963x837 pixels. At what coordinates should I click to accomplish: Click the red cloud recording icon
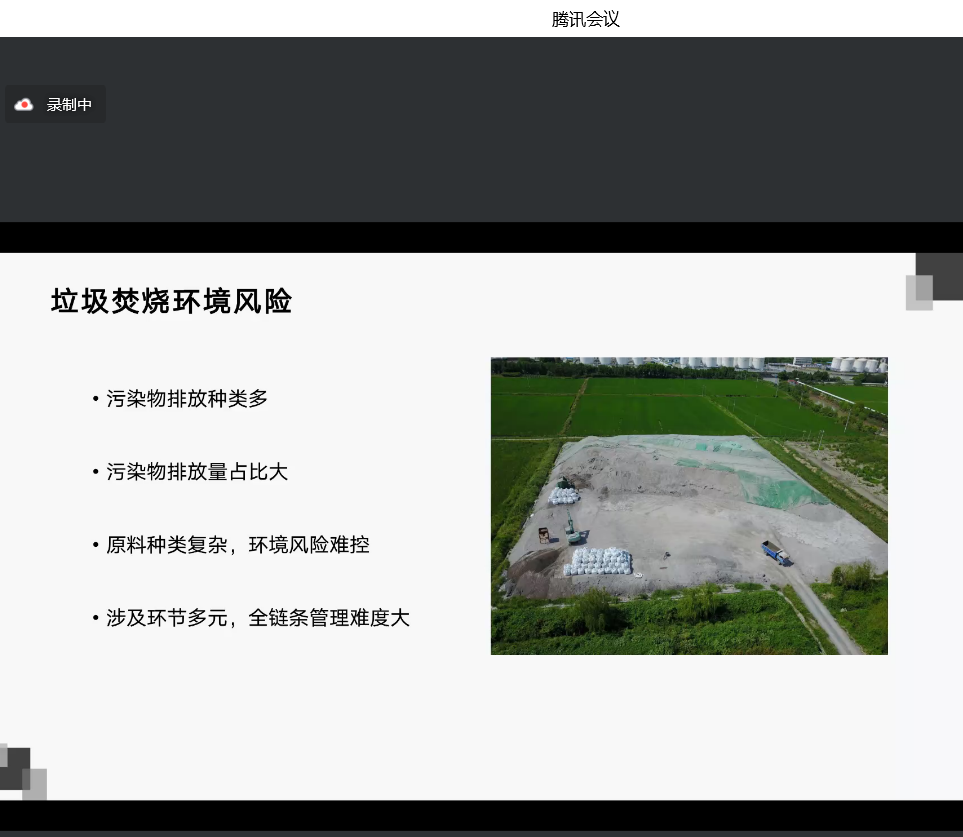click(24, 105)
